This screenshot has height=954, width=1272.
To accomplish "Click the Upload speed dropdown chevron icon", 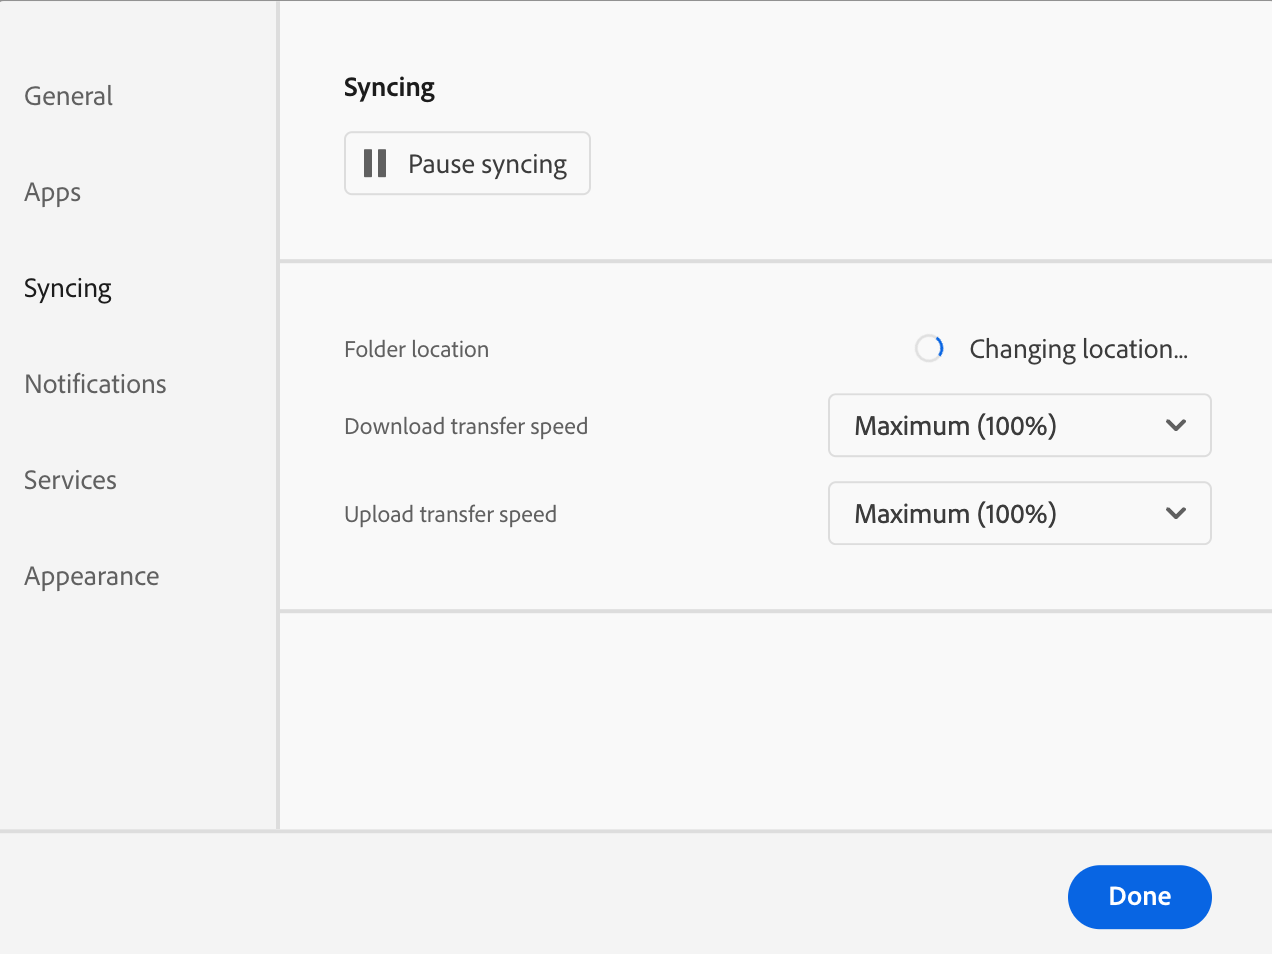I will (1175, 513).
